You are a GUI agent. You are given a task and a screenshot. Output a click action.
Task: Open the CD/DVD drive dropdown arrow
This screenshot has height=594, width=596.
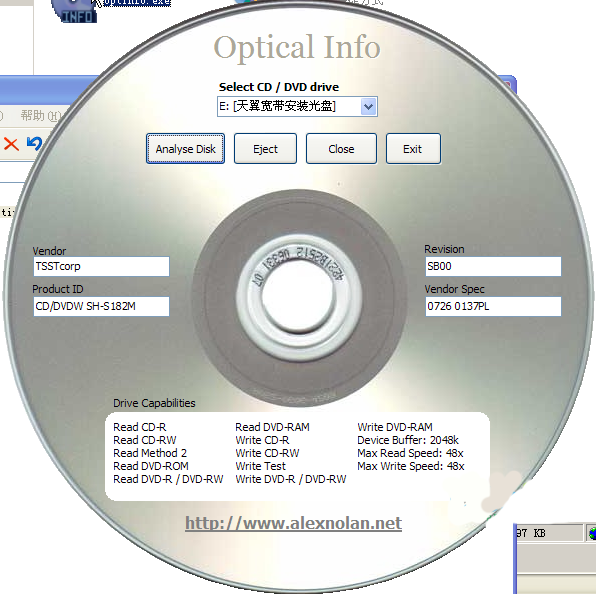click(x=368, y=106)
